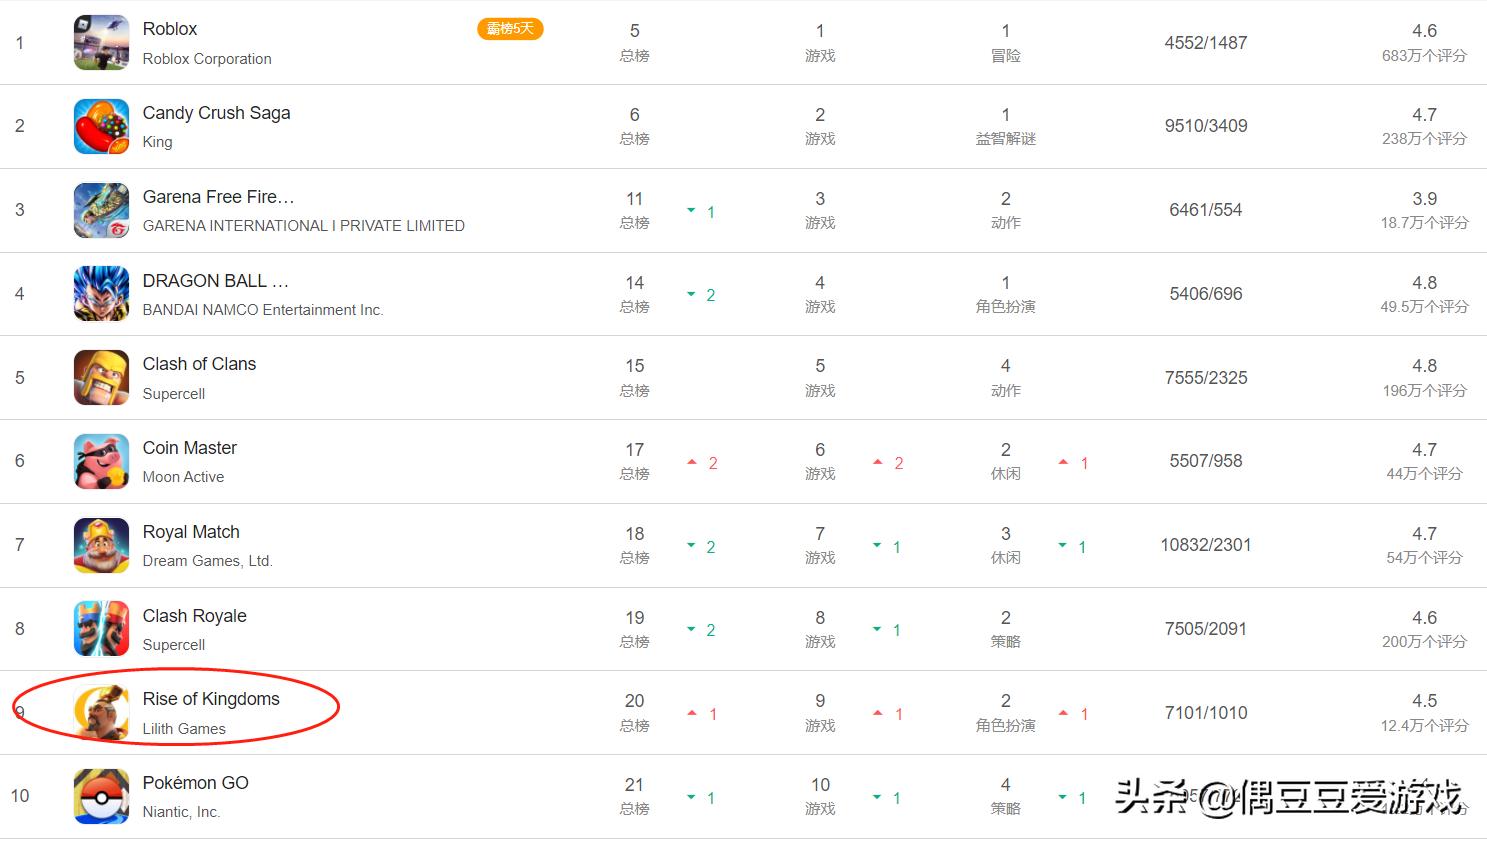
Task: Click 休闲 in the Royal Match row
Action: pyautogui.click(x=1006, y=558)
